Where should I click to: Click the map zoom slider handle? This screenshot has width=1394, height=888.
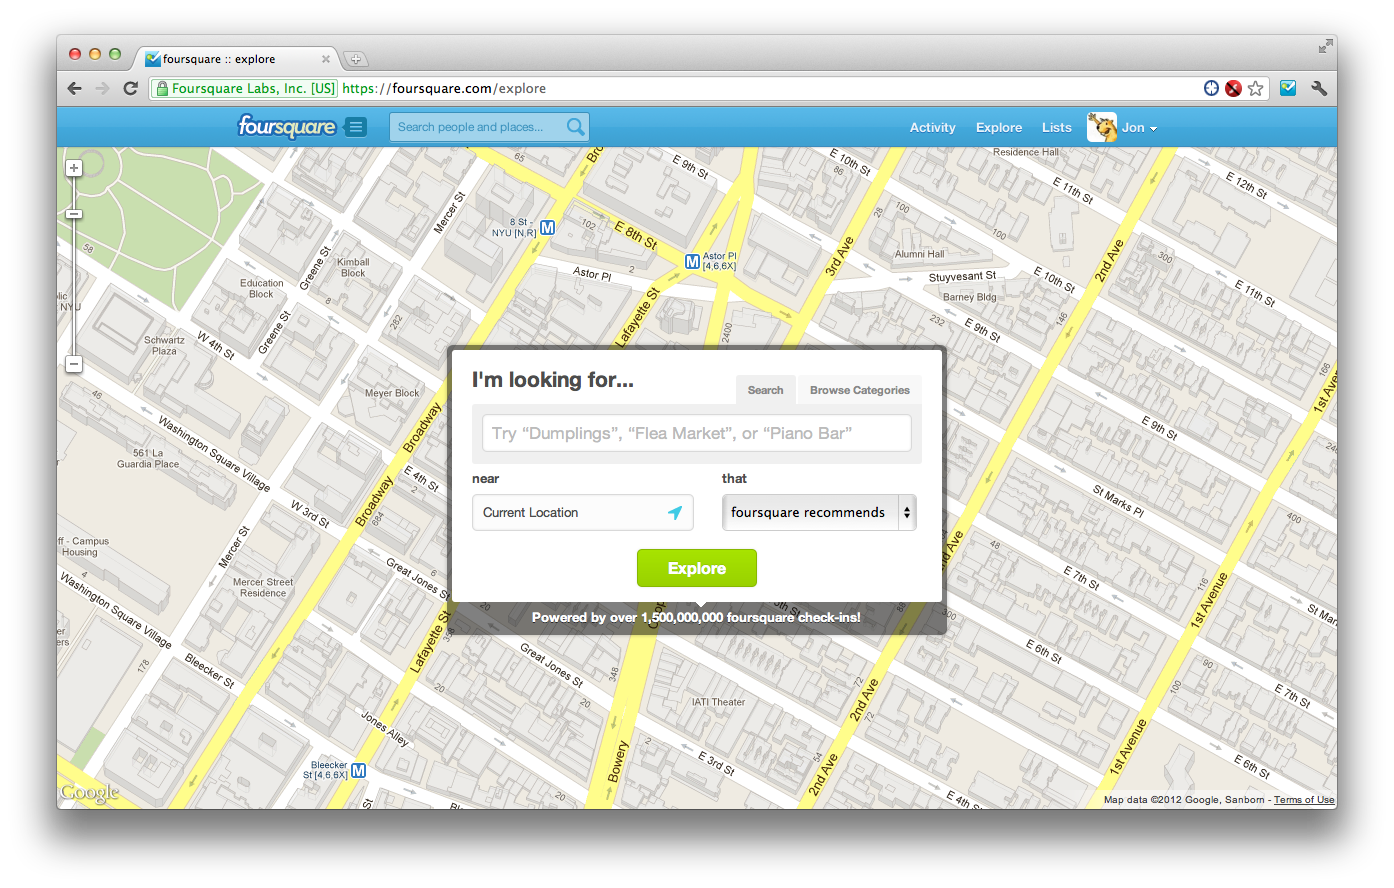74,214
